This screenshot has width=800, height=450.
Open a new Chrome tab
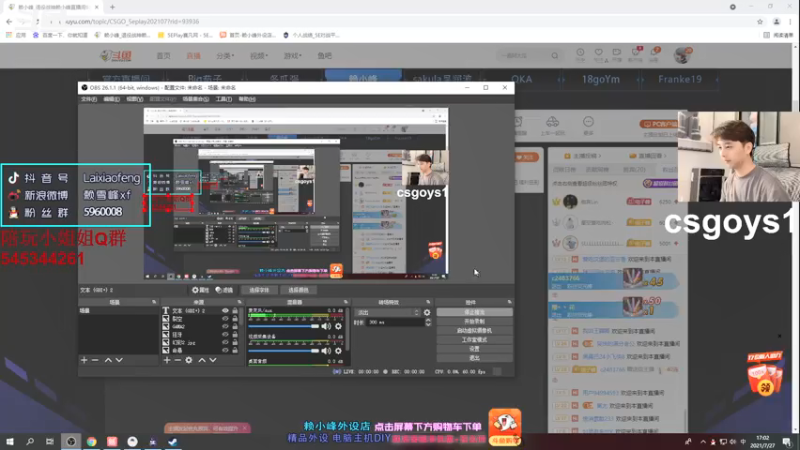click(112, 7)
